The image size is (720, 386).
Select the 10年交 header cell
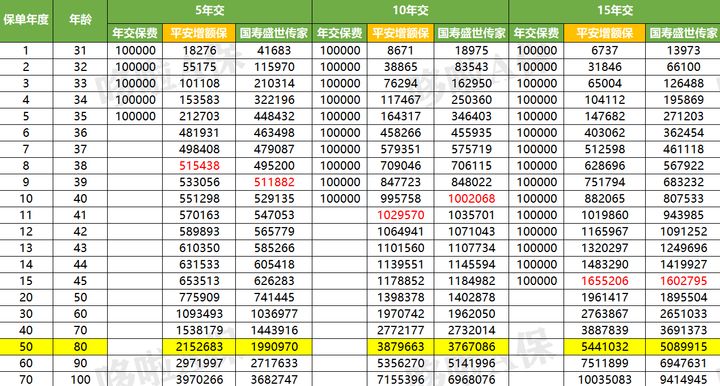point(410,11)
